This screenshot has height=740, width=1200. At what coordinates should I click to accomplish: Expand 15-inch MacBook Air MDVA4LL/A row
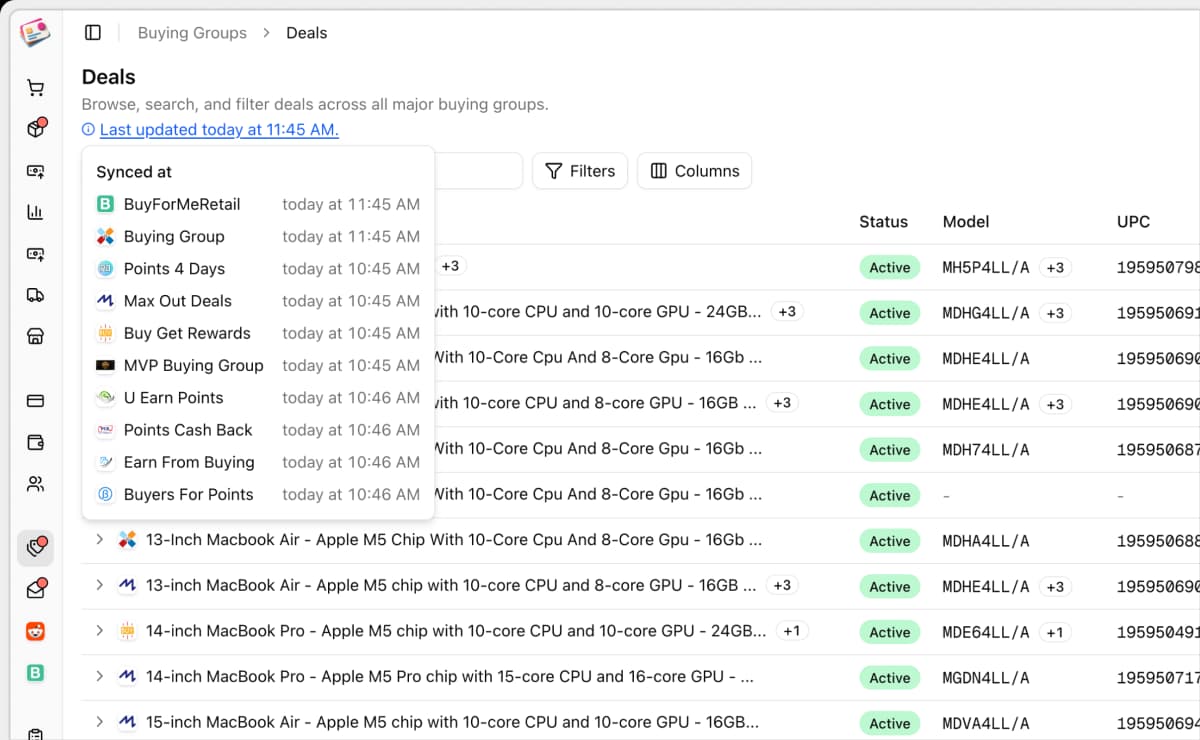(x=99, y=722)
